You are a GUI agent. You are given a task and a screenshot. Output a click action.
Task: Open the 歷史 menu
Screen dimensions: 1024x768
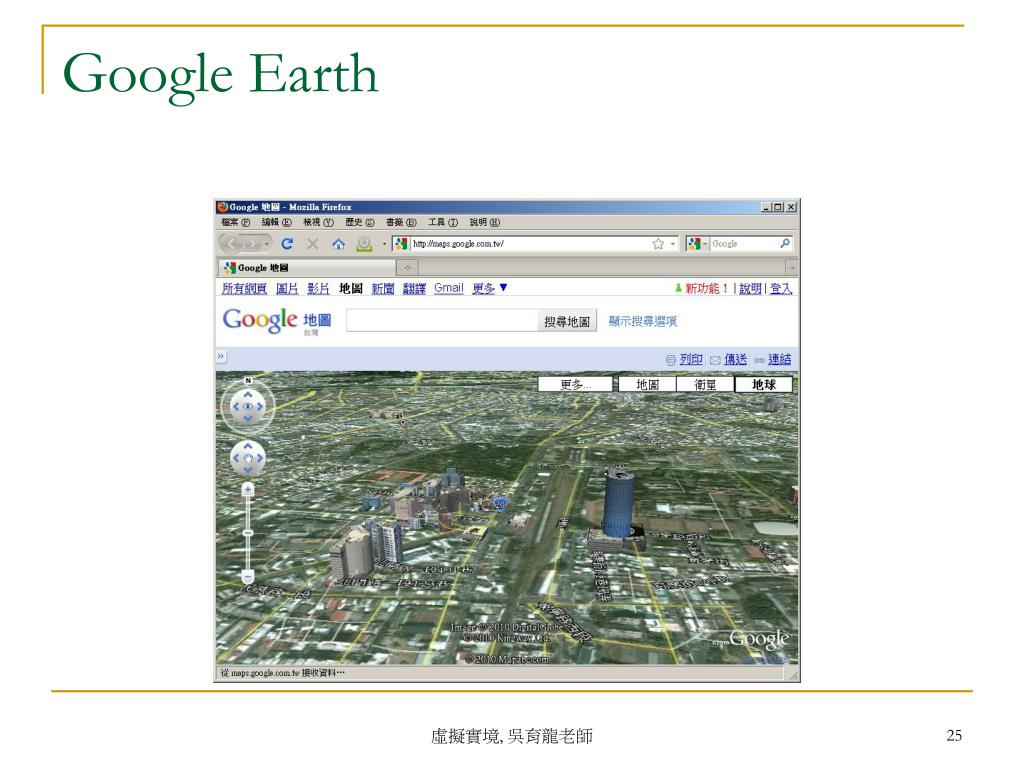click(x=360, y=223)
